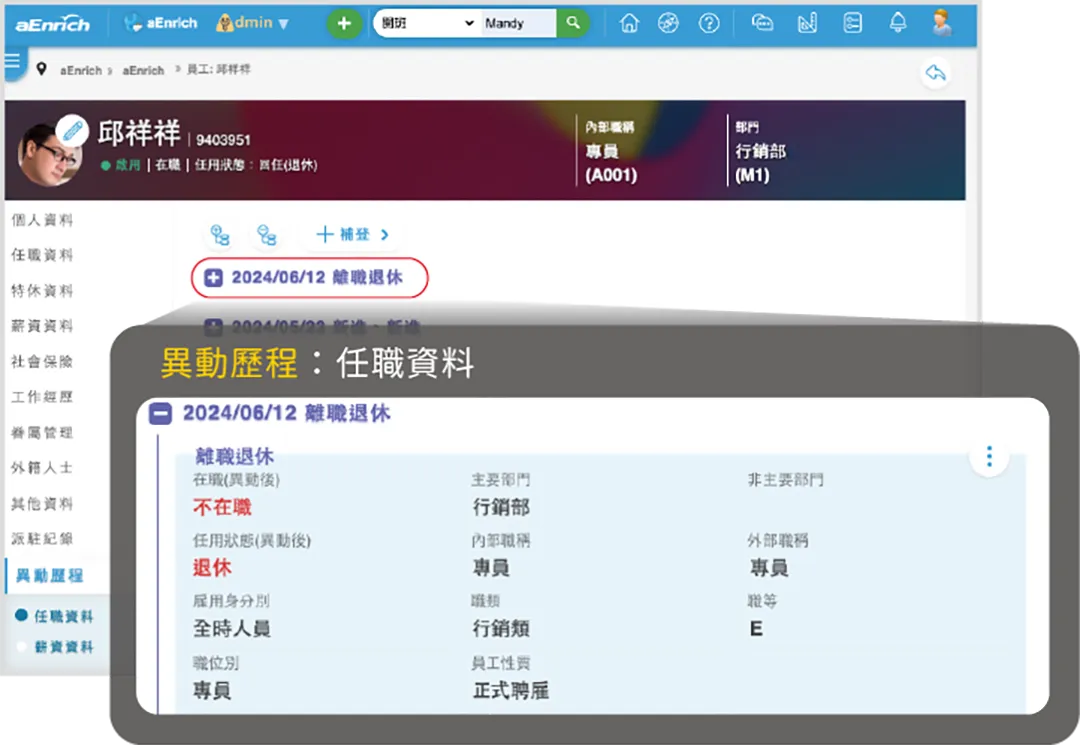Viewport: 1080px width, 745px height.
Task: Open the chat messages icon
Action: click(762, 22)
